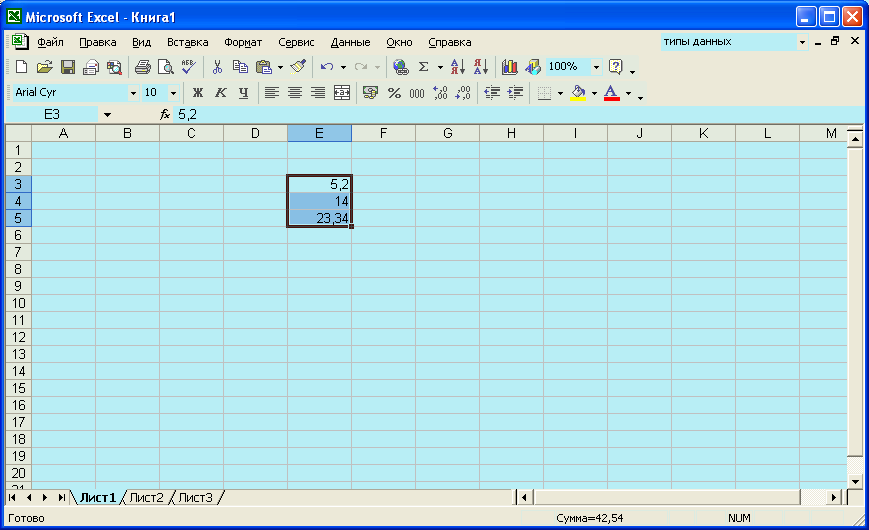This screenshot has width=869, height=530.
Task: Open a file using folder icon
Action: (x=44, y=67)
